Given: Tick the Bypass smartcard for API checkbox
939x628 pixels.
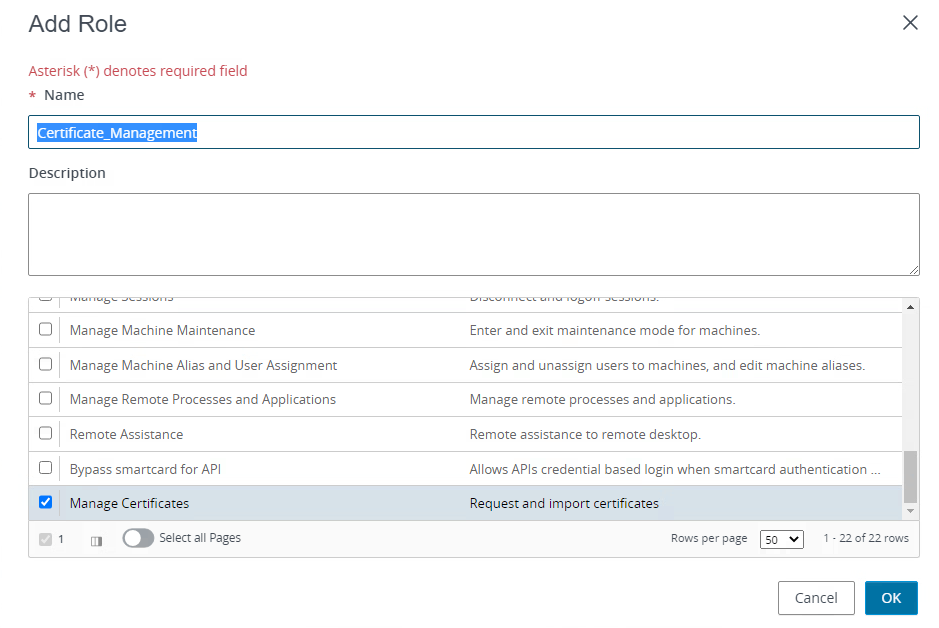Looking at the screenshot, I should click(46, 468).
